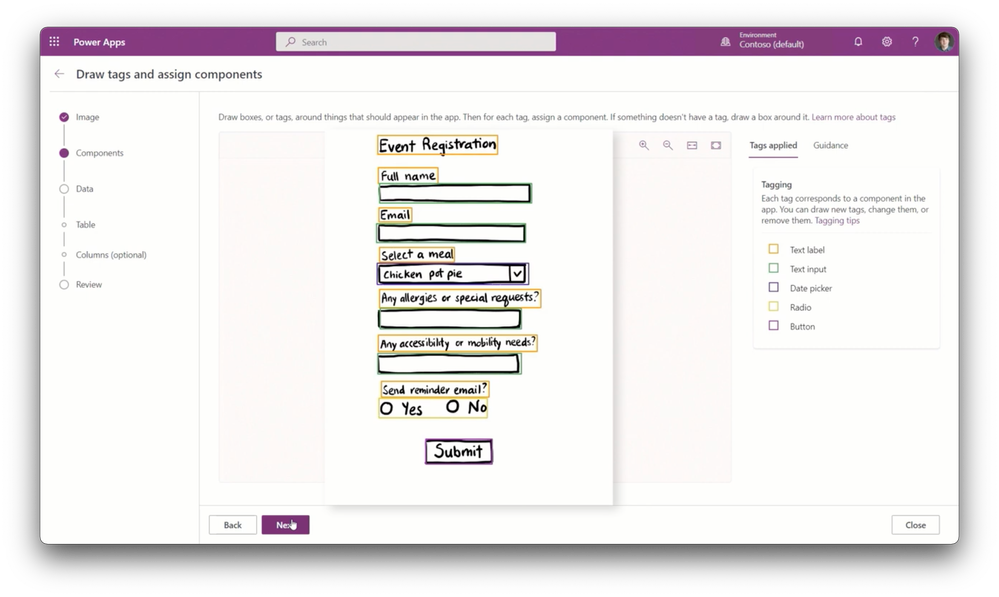Screen dimensions: 999x597
Task: Click the fit-to-screen canvas icon
Action: 716,145
